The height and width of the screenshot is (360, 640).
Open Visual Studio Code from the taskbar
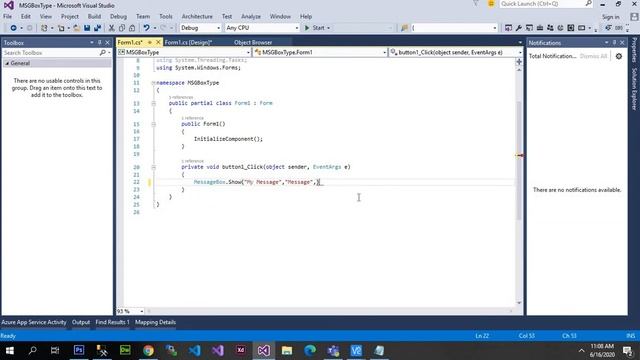click(195, 351)
